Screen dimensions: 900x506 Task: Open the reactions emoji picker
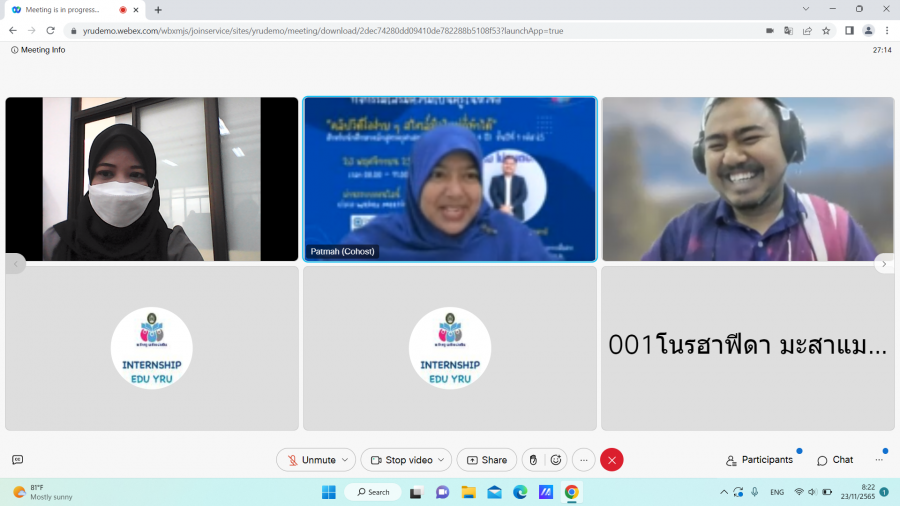pyautogui.click(x=556, y=460)
